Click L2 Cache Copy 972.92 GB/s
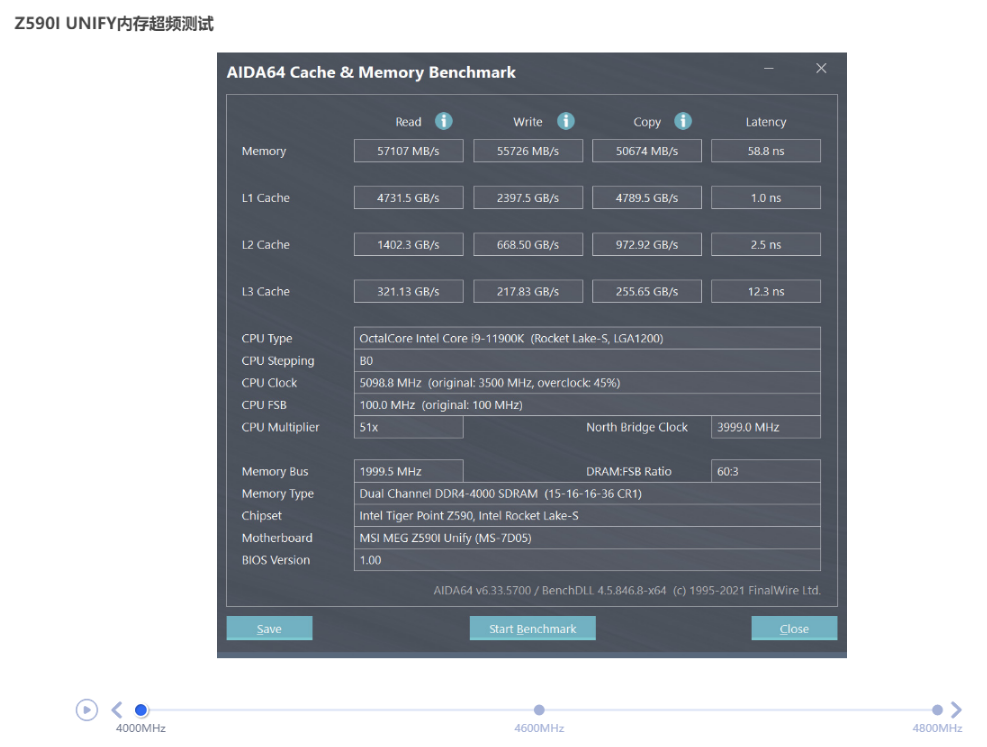Image resolution: width=987 pixels, height=747 pixels. click(x=647, y=244)
